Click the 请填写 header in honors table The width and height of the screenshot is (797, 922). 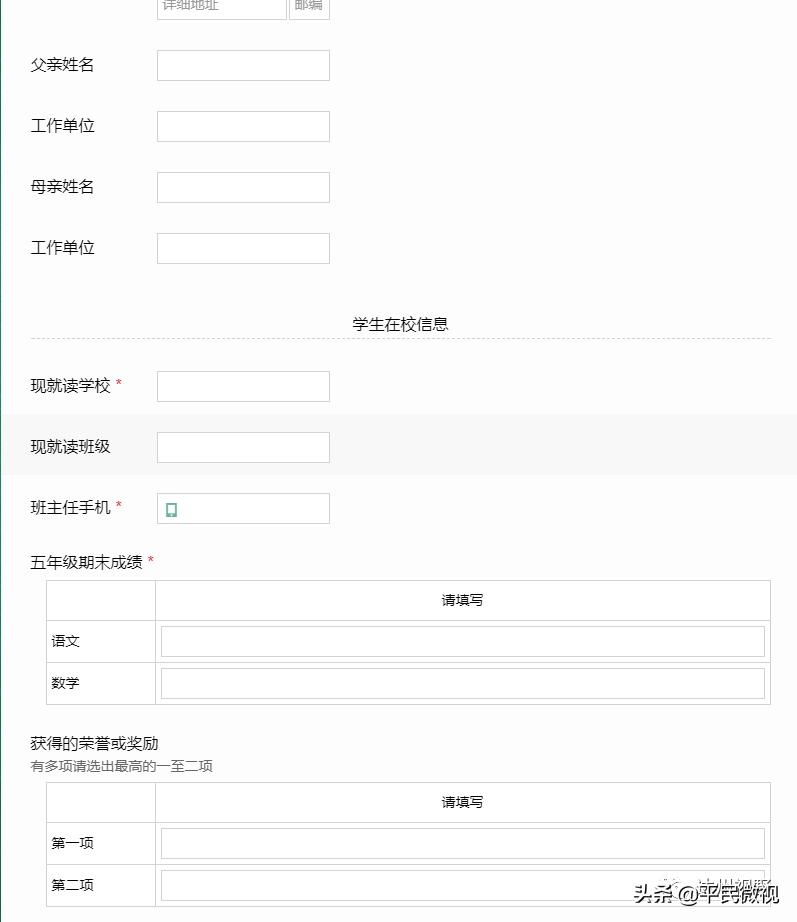[x=461, y=801]
